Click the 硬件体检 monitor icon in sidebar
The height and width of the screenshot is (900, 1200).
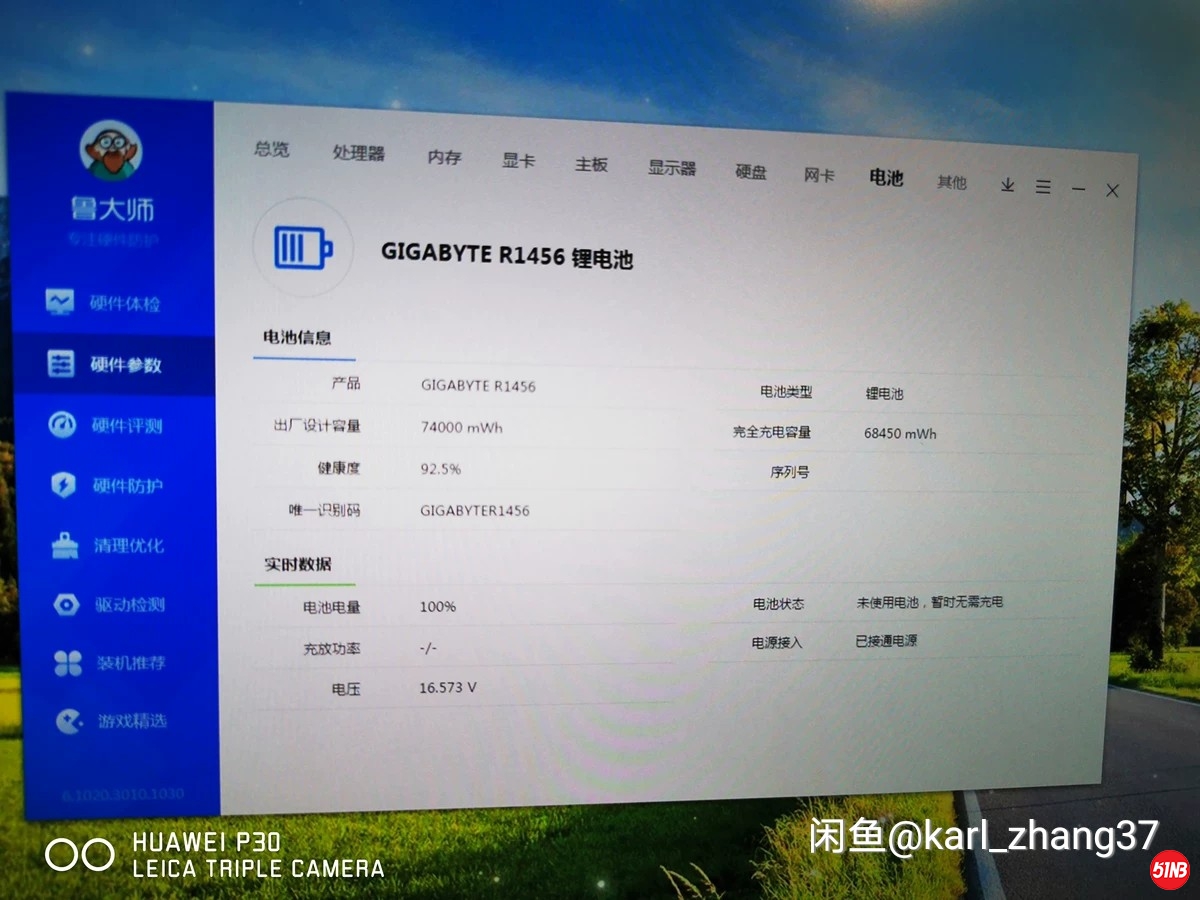pyautogui.click(x=60, y=302)
